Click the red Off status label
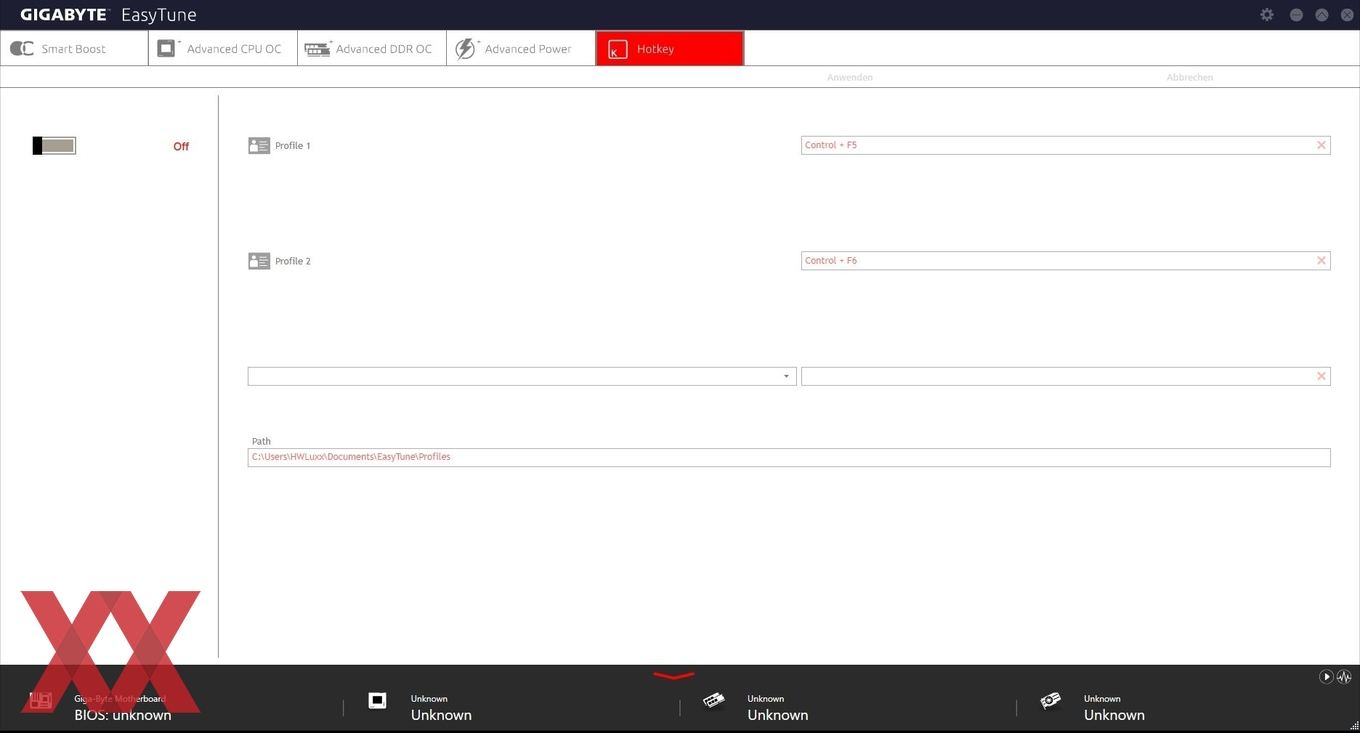 coord(181,146)
